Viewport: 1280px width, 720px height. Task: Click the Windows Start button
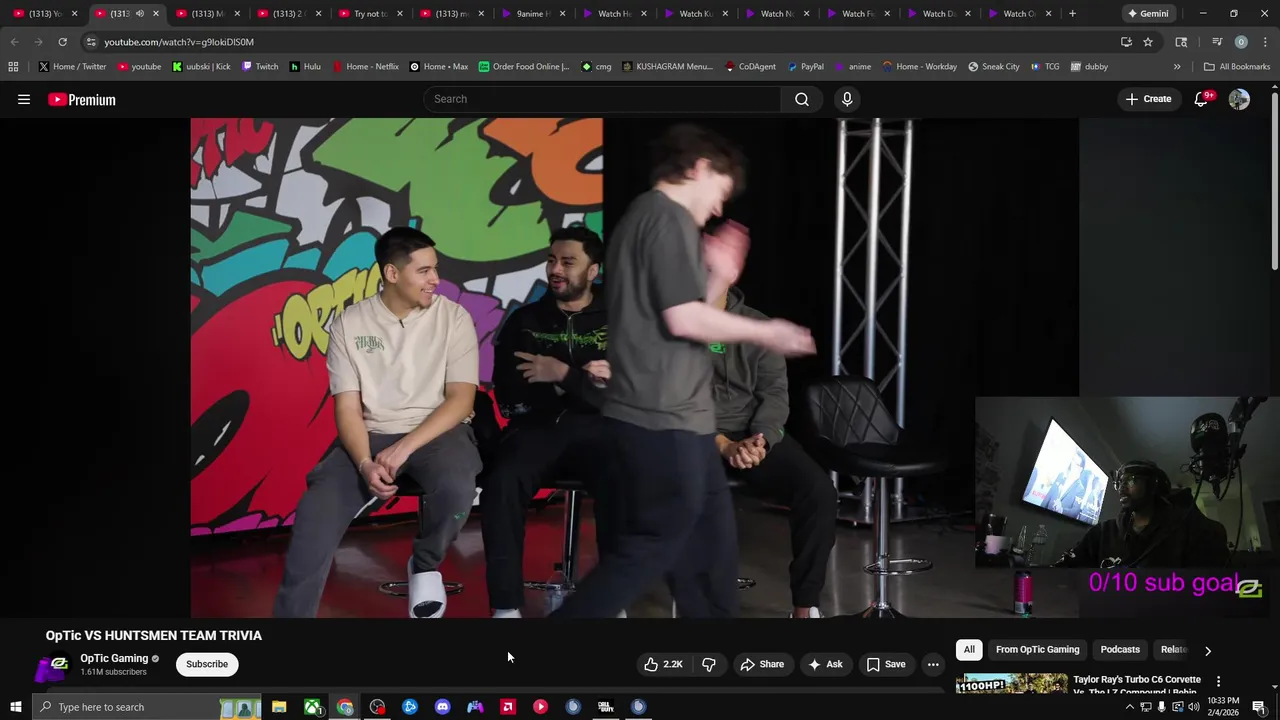pyautogui.click(x=15, y=707)
